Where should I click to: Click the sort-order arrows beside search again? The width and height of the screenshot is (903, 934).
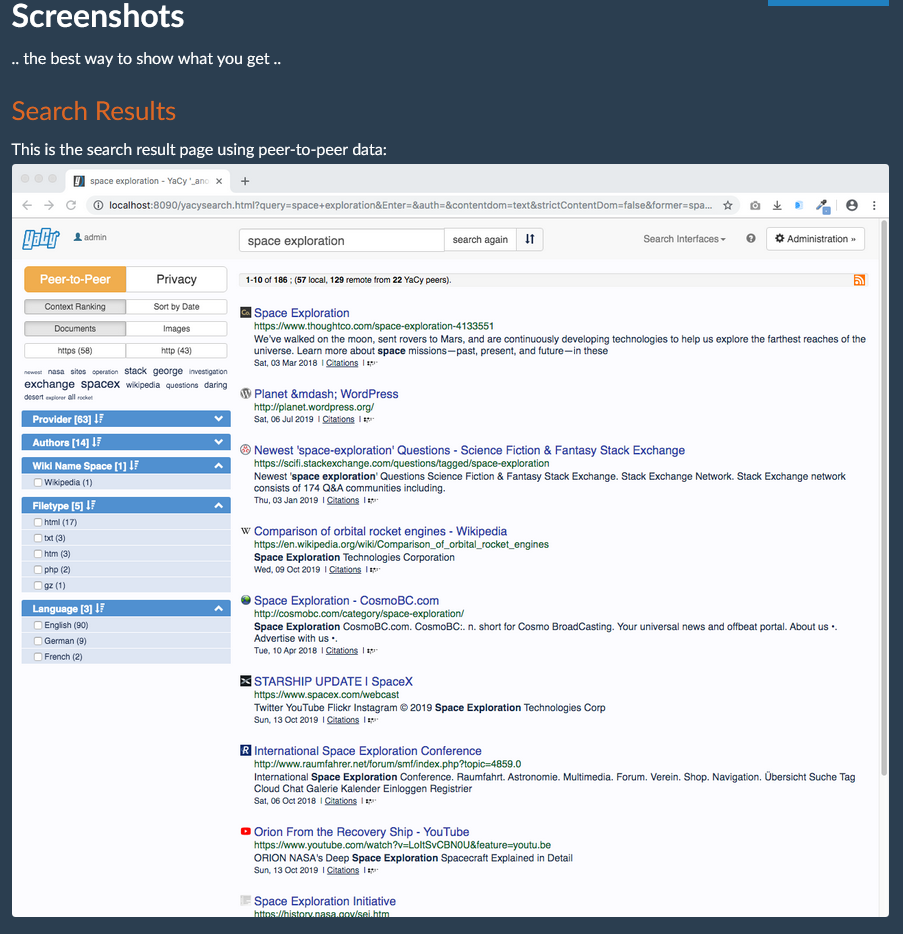coord(530,239)
